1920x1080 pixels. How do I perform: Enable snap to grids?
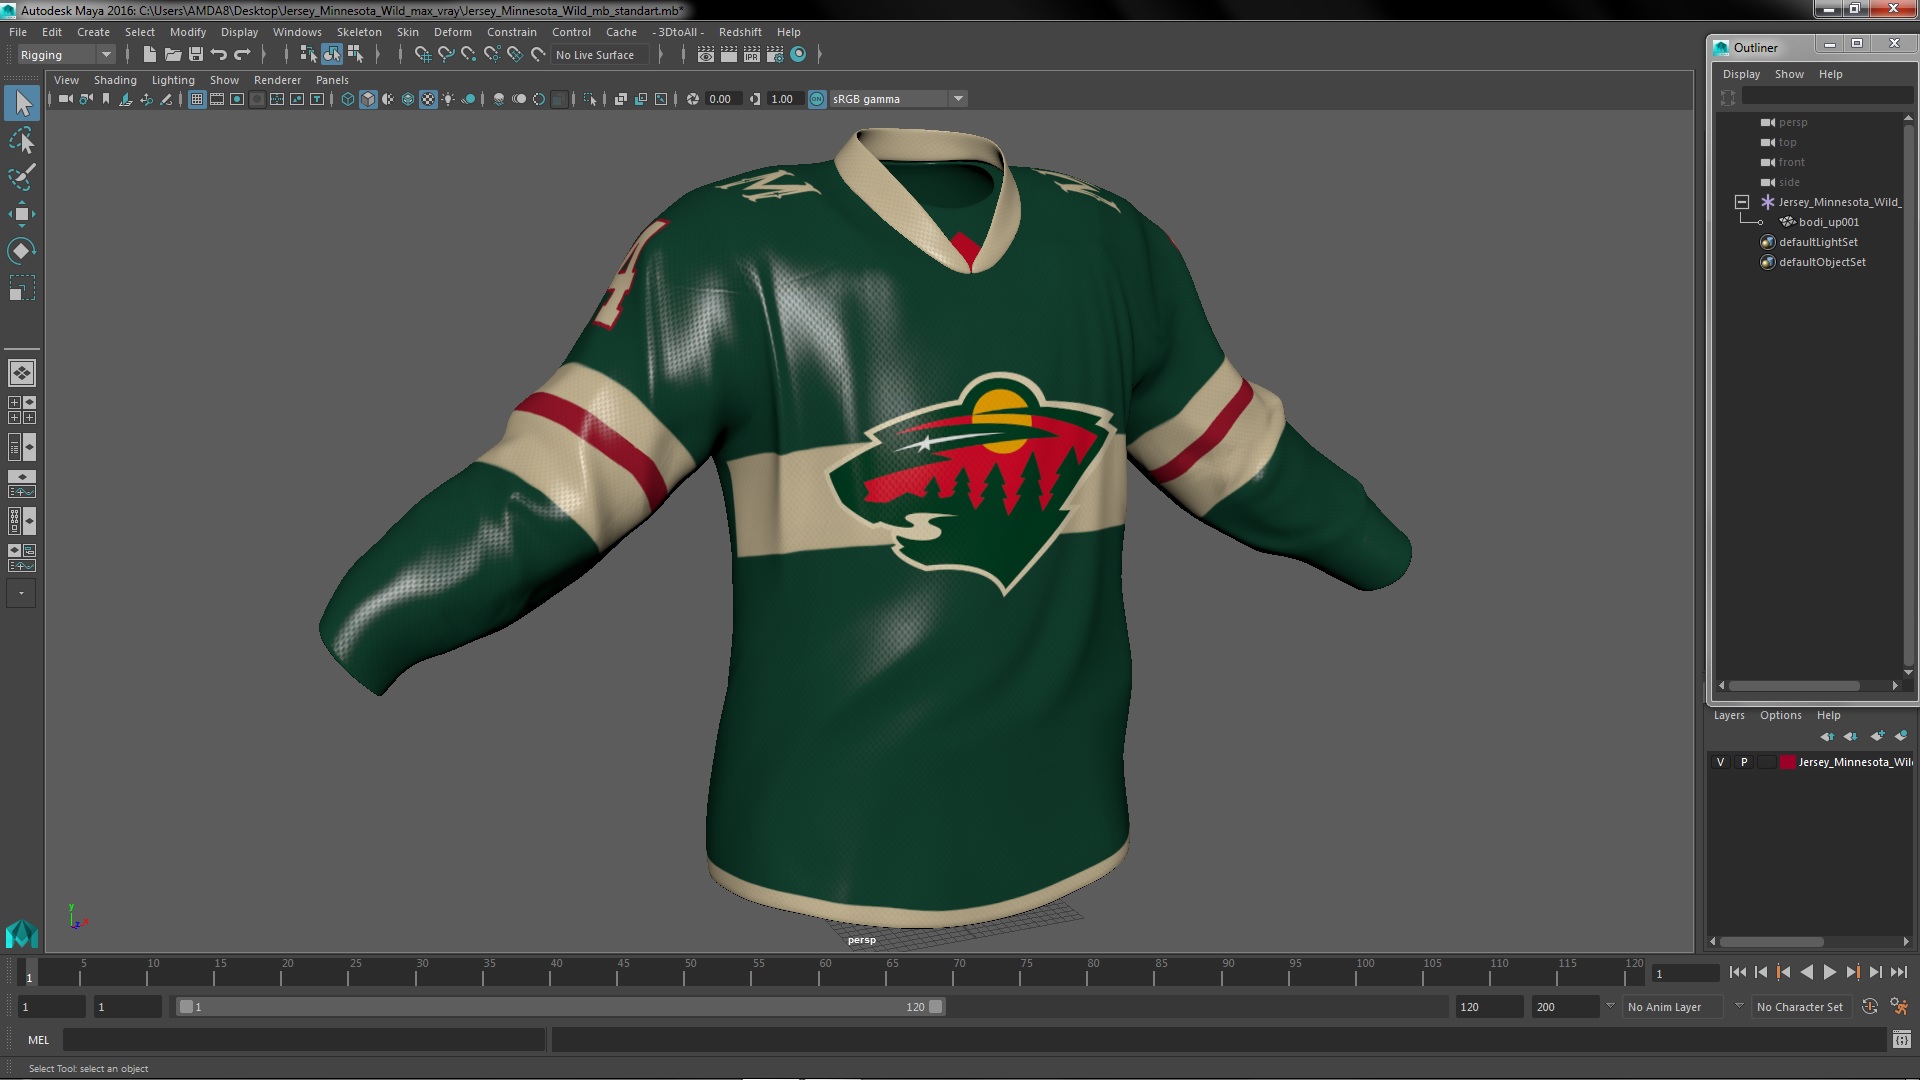click(423, 55)
